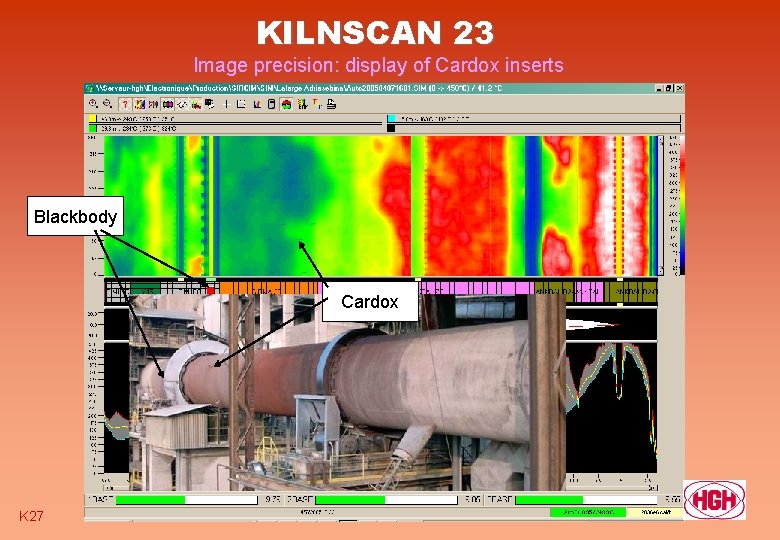Click the window title bar file path
The width and height of the screenshot is (780, 540).
(x=298, y=89)
